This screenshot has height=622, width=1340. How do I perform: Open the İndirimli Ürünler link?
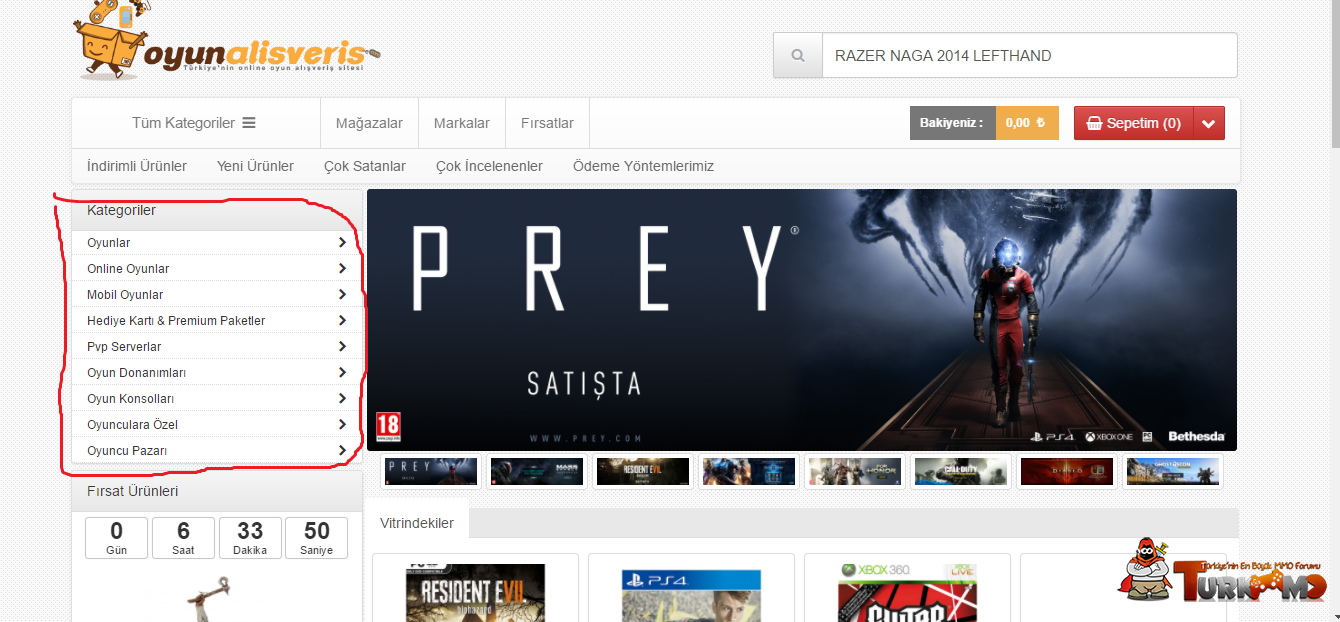(137, 166)
